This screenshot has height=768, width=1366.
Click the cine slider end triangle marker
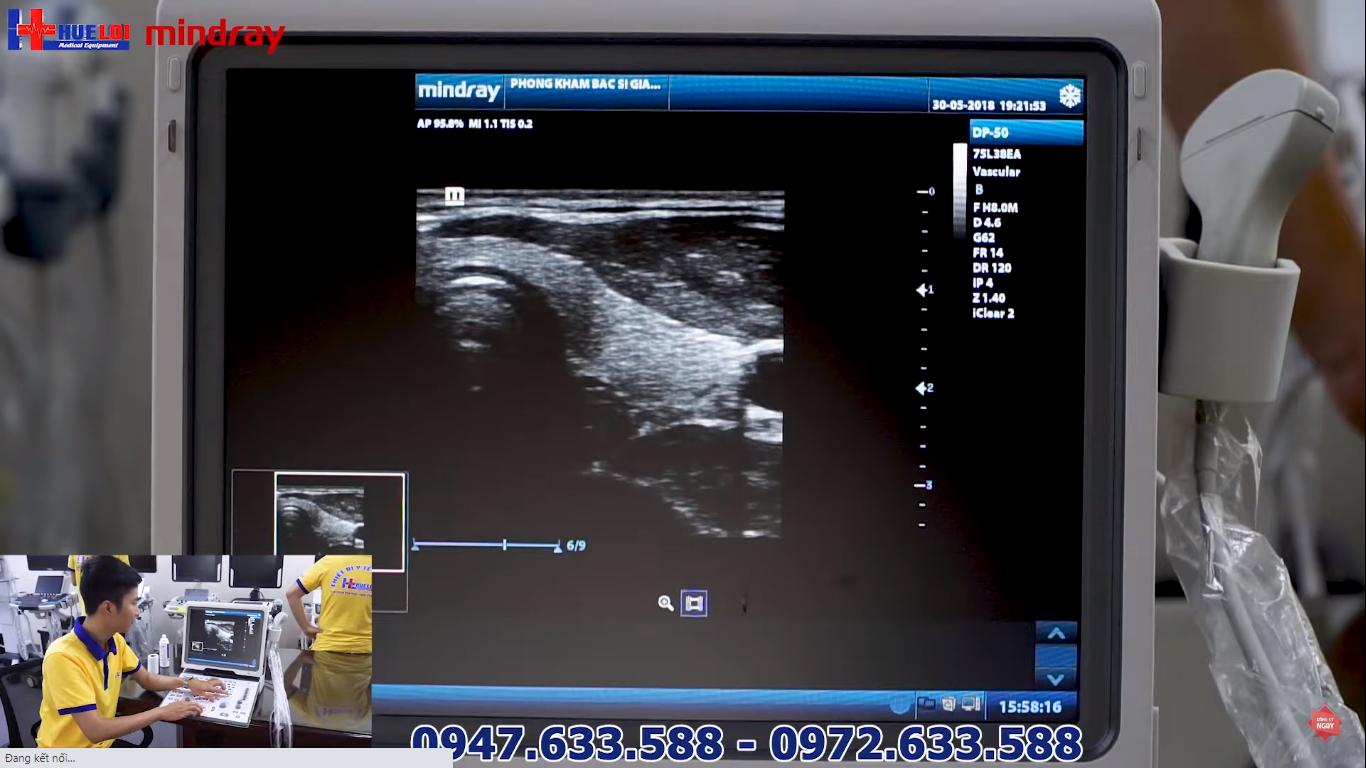click(557, 546)
